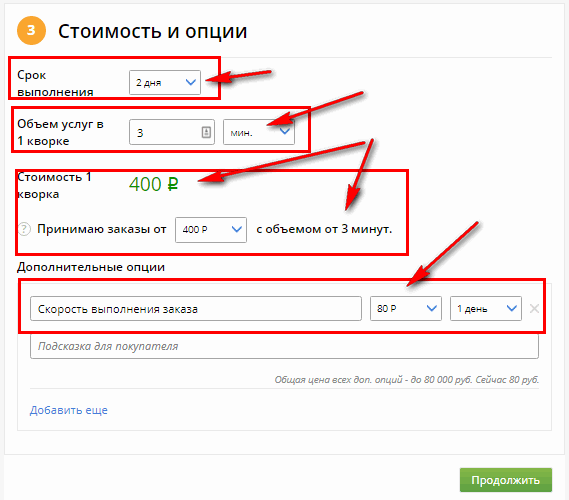Click the "Общая цена всех доп. опций" note
The width and height of the screenshot is (569, 500).
point(407,380)
